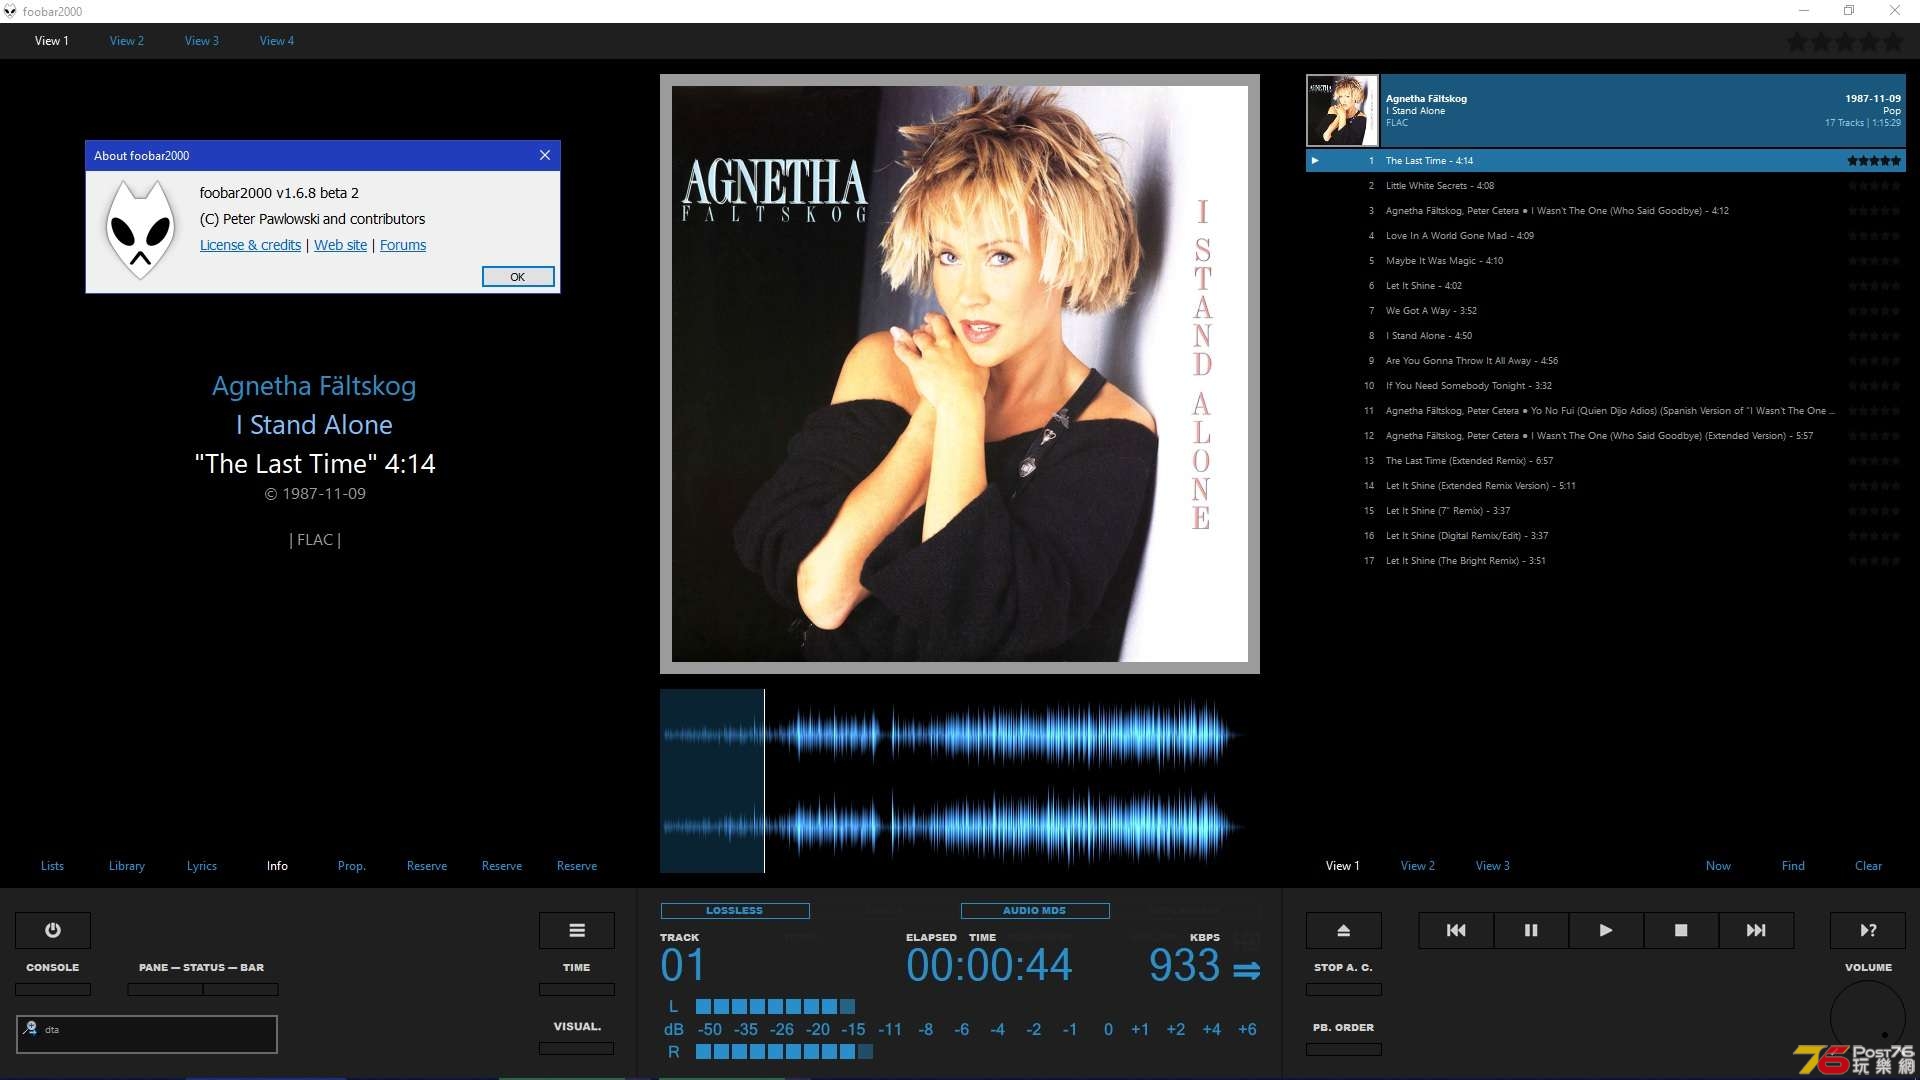This screenshot has width=1920, height=1080.
Task: Close the About foobar2000 dialog
Action: [x=545, y=155]
